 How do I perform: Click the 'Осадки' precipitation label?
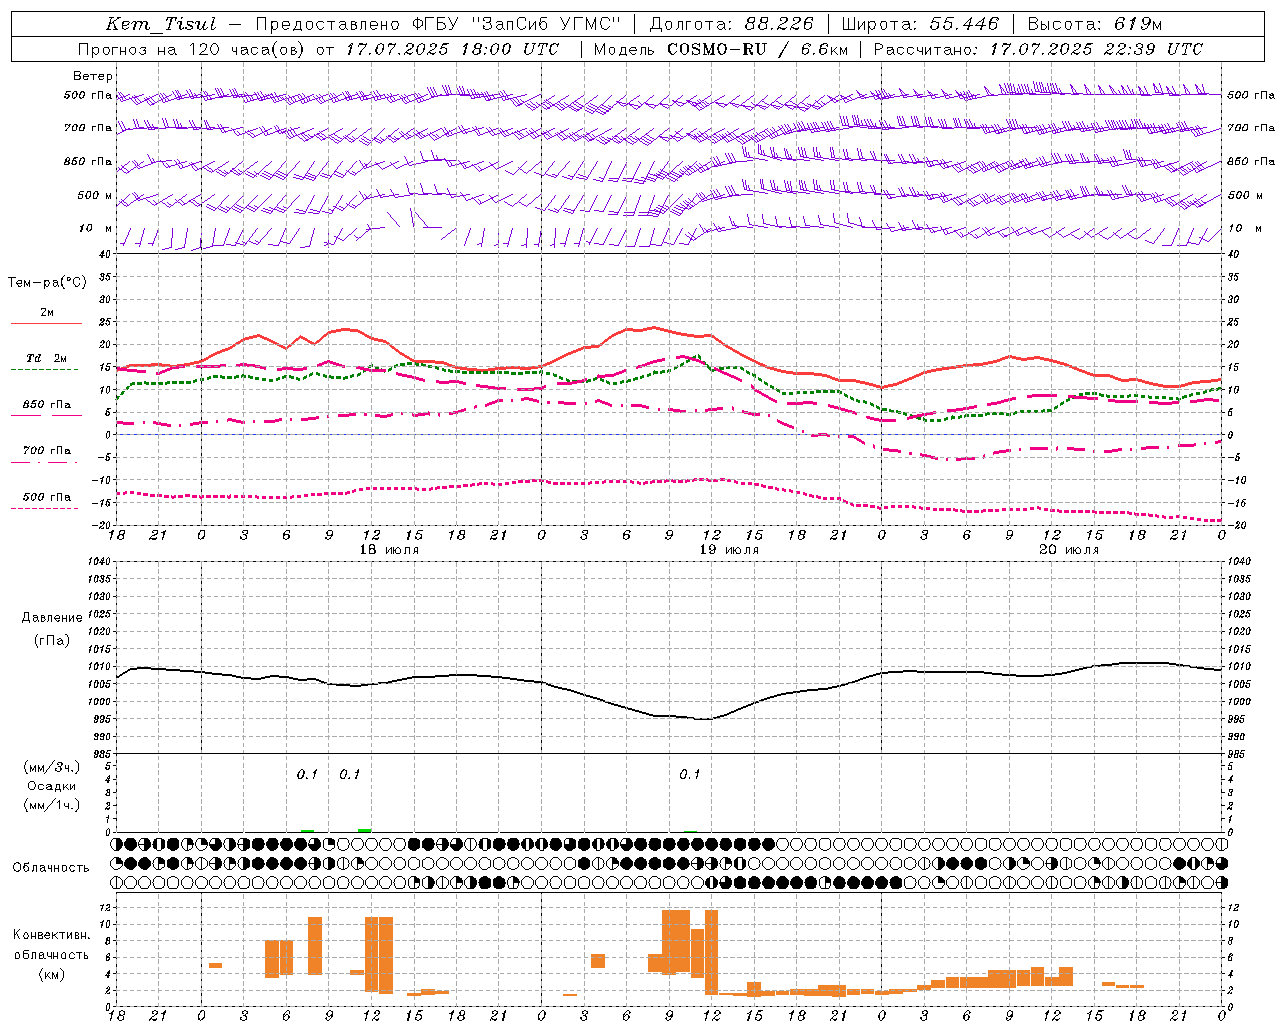(x=52, y=786)
